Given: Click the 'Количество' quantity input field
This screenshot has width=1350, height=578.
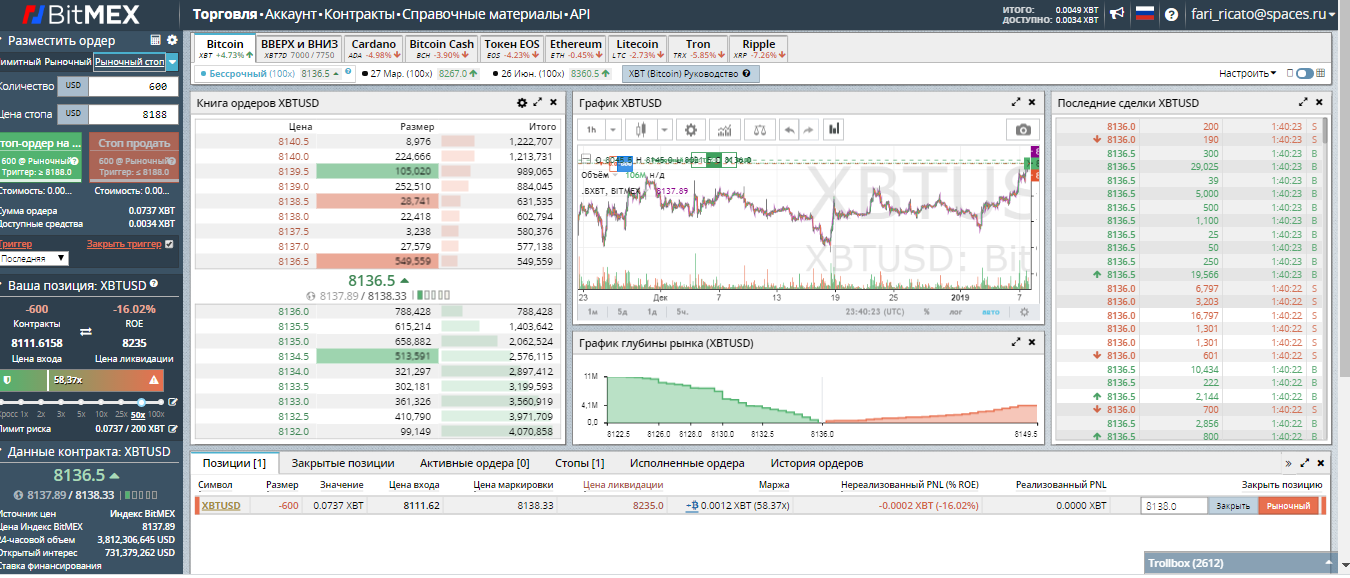Looking at the screenshot, I should pyautogui.click(x=132, y=87).
